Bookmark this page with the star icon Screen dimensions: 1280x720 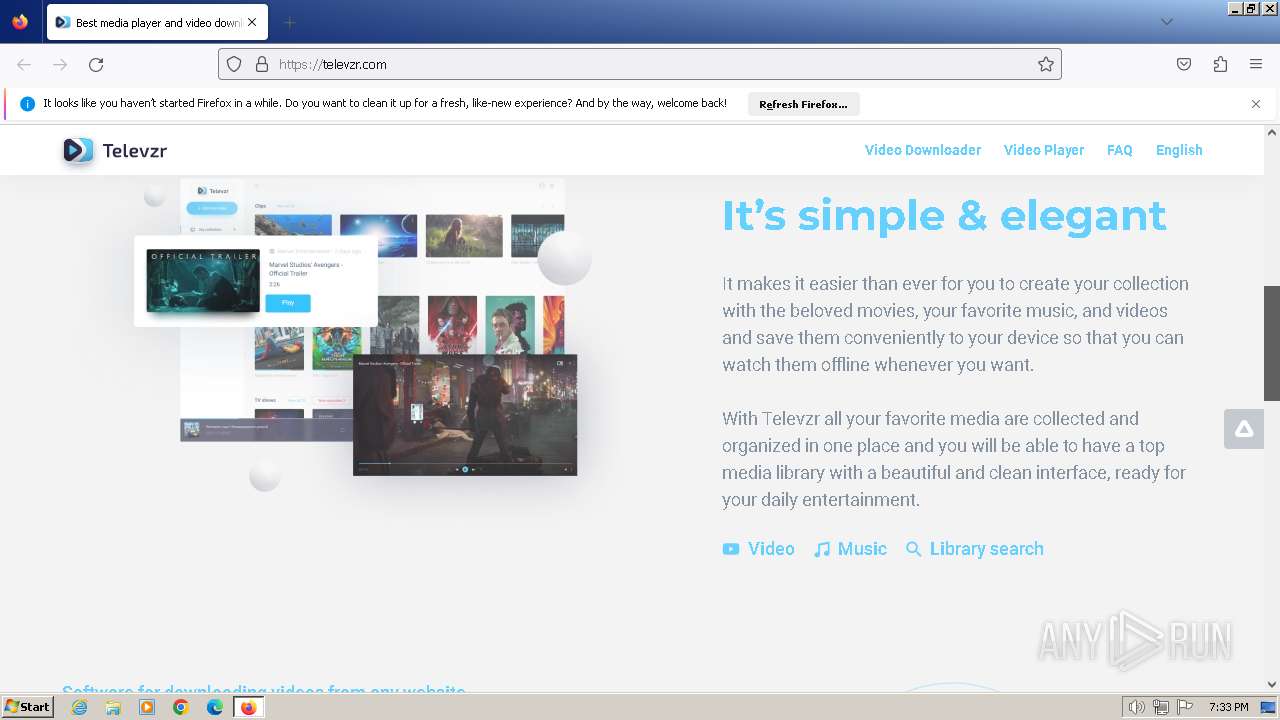pyautogui.click(x=1046, y=64)
